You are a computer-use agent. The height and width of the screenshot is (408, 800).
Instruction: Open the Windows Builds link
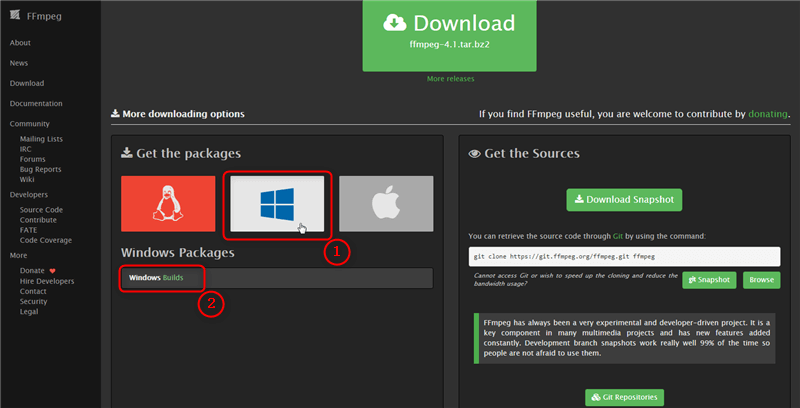pos(156,277)
